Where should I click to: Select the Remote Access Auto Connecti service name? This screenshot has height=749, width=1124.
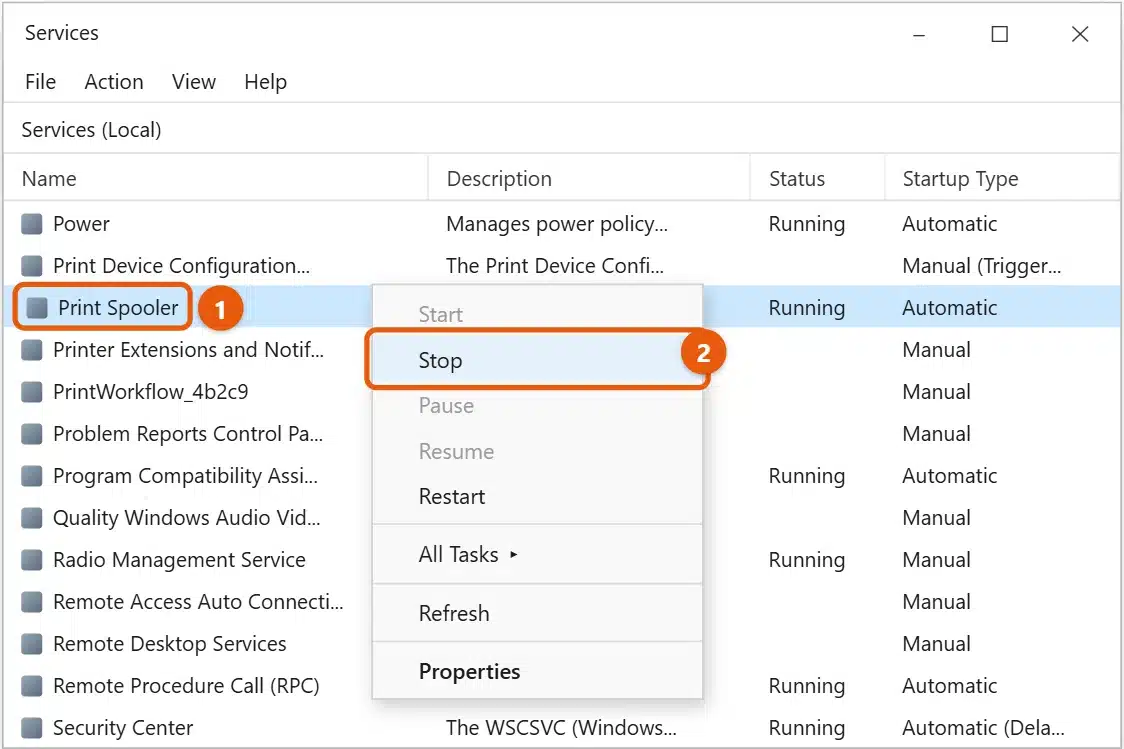(198, 602)
